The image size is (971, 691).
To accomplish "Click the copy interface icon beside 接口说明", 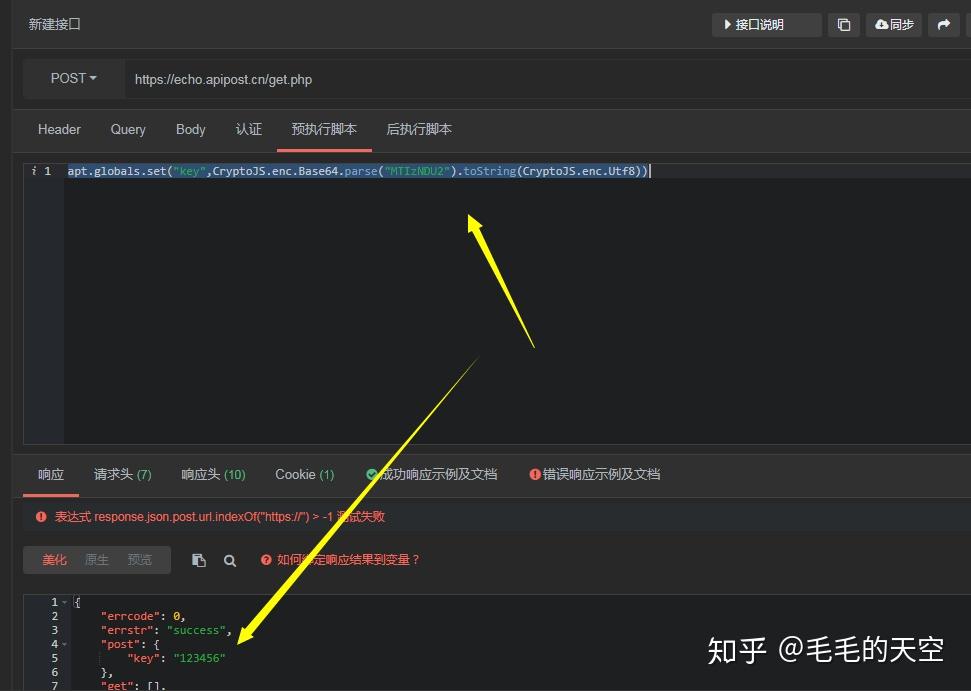I will click(x=843, y=25).
